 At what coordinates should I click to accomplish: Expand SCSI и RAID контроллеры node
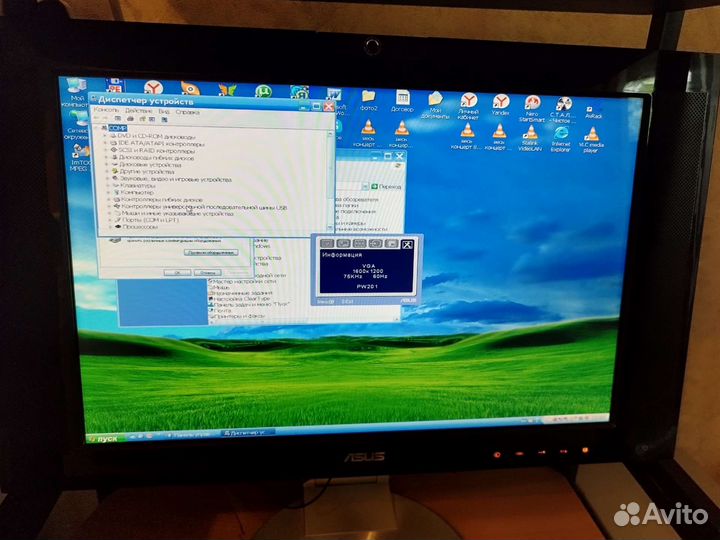107,150
